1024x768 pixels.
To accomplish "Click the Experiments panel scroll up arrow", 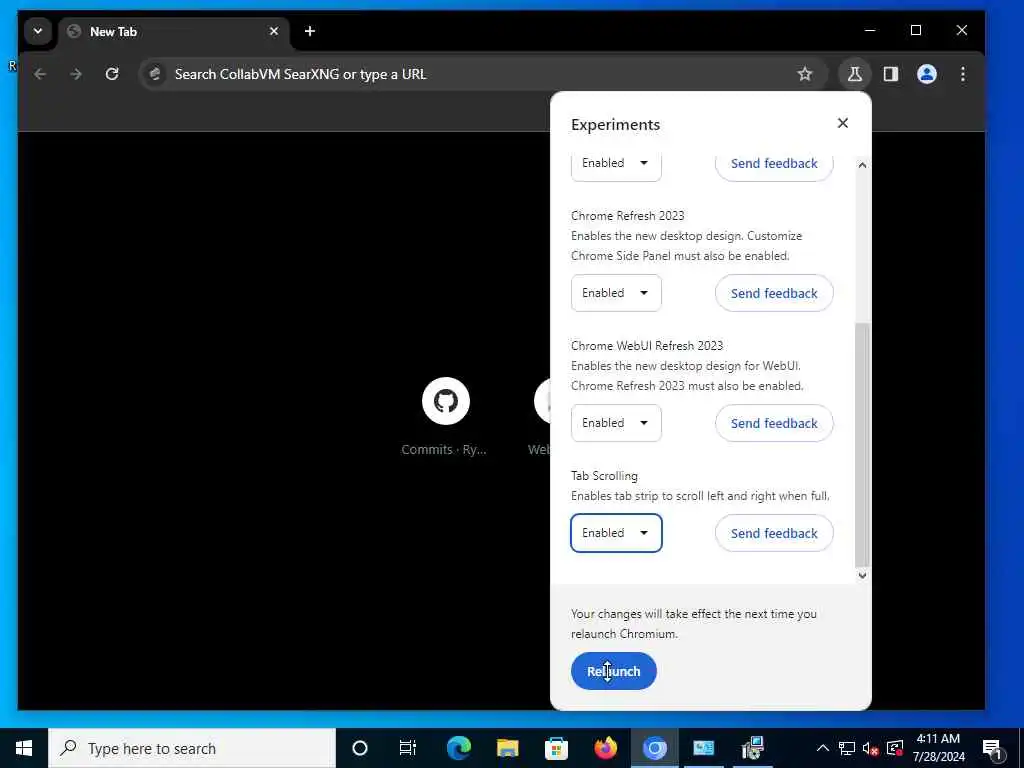I will (x=862, y=165).
